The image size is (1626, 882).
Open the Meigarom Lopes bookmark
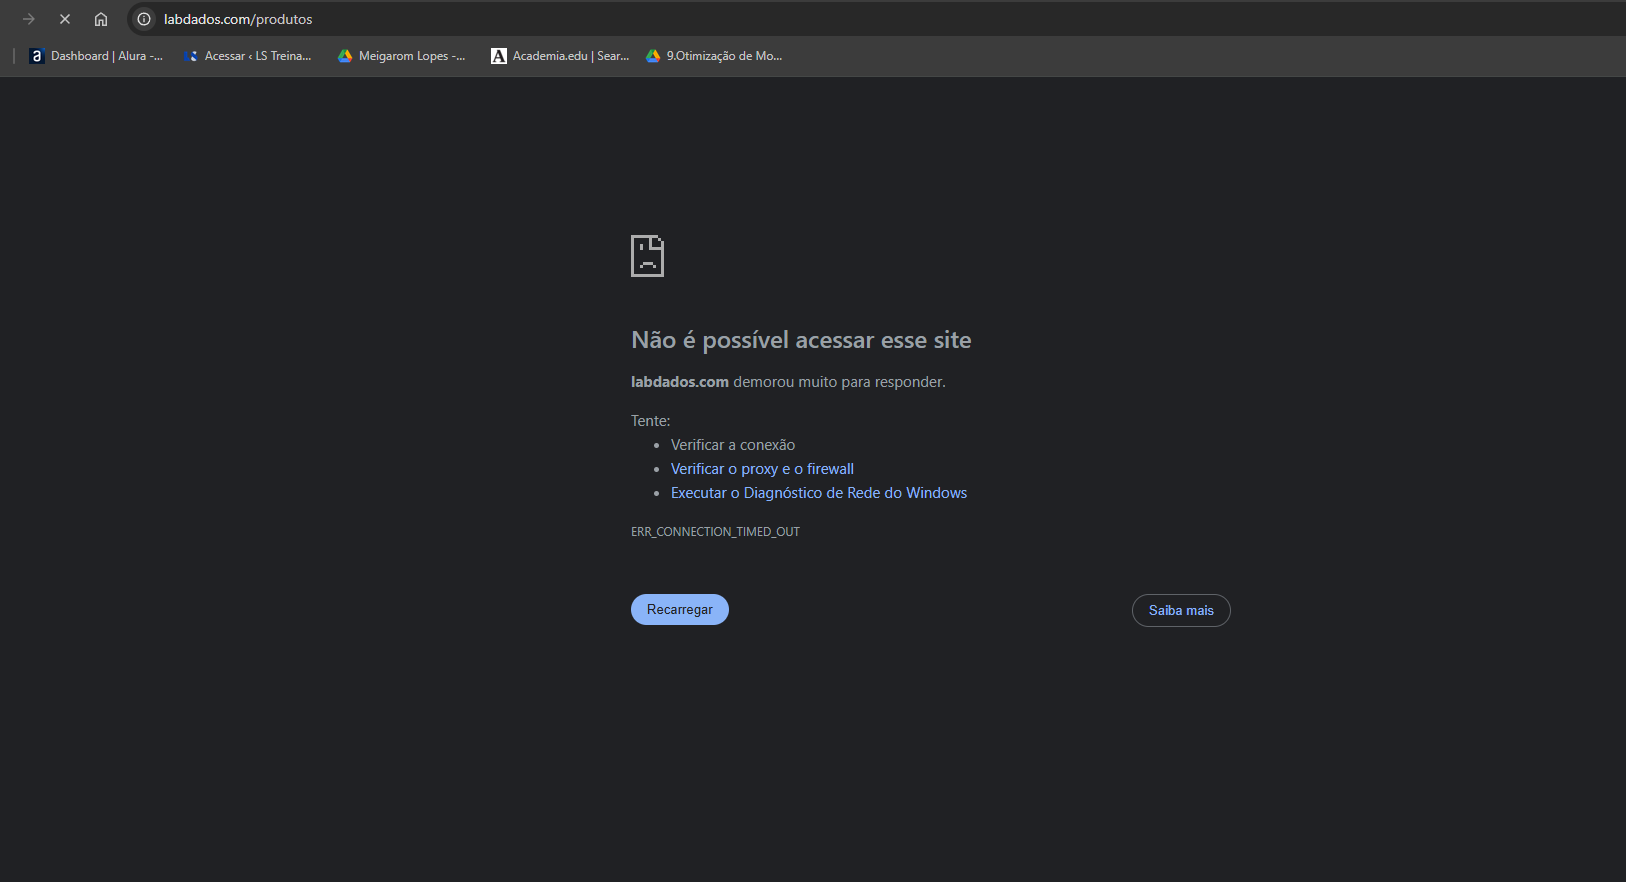401,56
